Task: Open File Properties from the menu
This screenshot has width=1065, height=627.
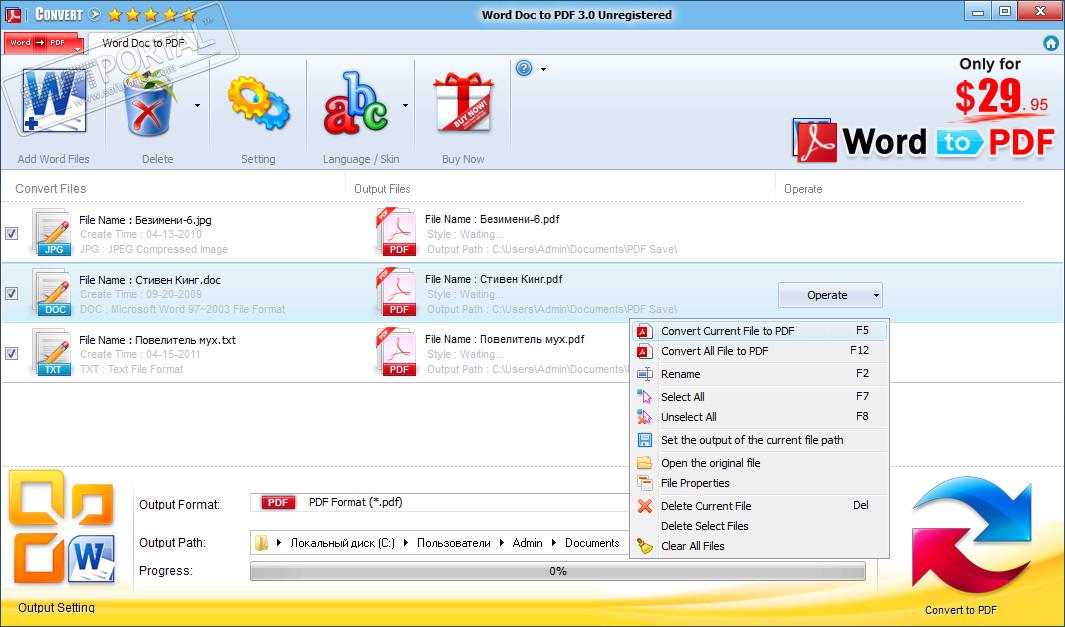Action: 759,483
